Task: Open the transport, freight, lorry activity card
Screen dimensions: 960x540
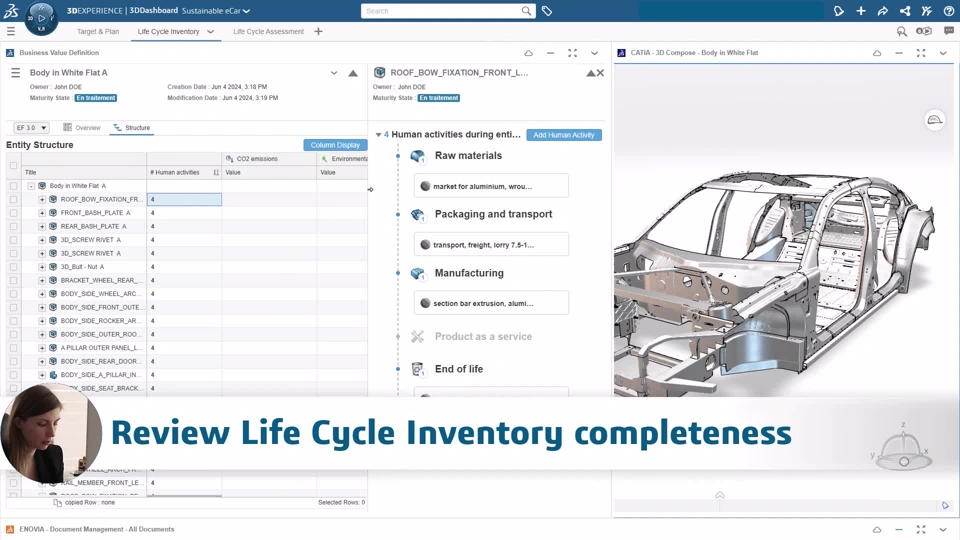Action: pos(491,245)
